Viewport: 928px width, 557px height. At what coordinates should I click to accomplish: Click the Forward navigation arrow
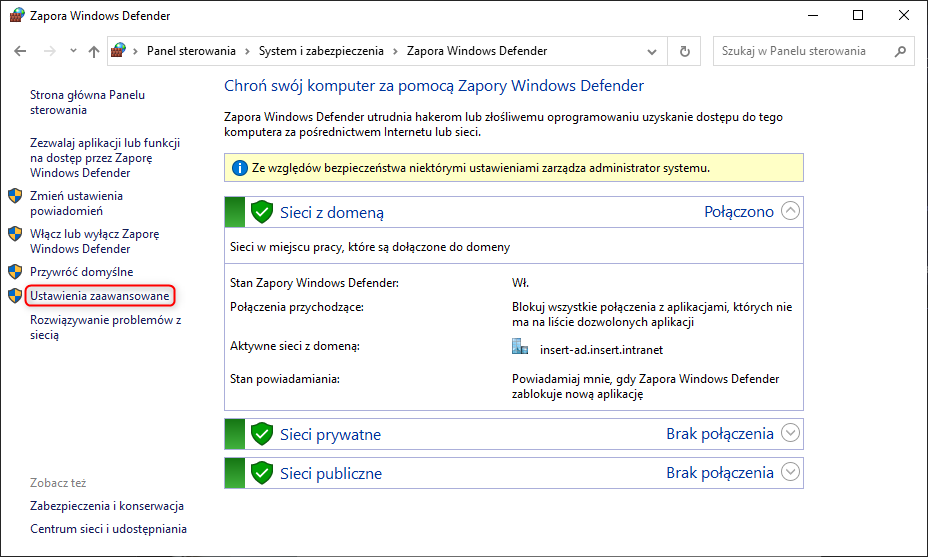(x=50, y=51)
